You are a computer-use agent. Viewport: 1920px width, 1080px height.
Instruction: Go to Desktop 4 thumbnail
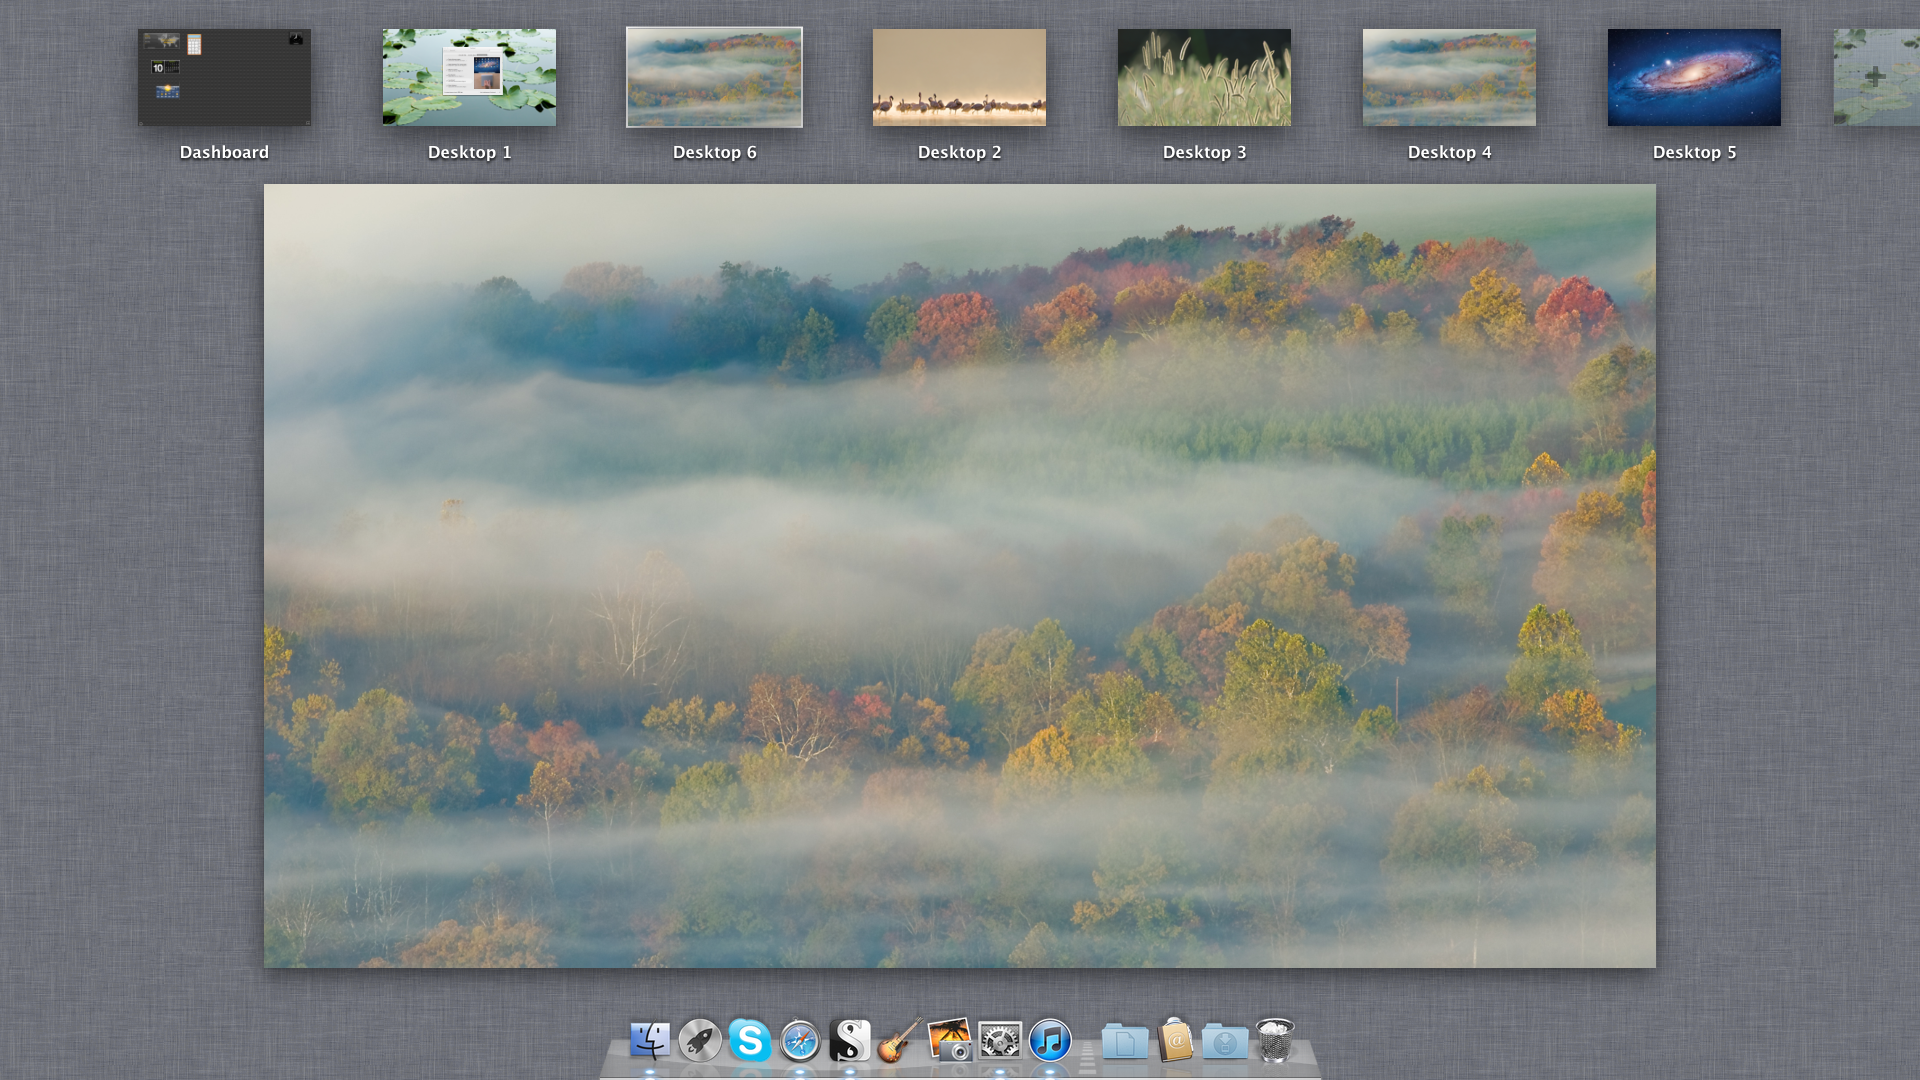[1449, 78]
